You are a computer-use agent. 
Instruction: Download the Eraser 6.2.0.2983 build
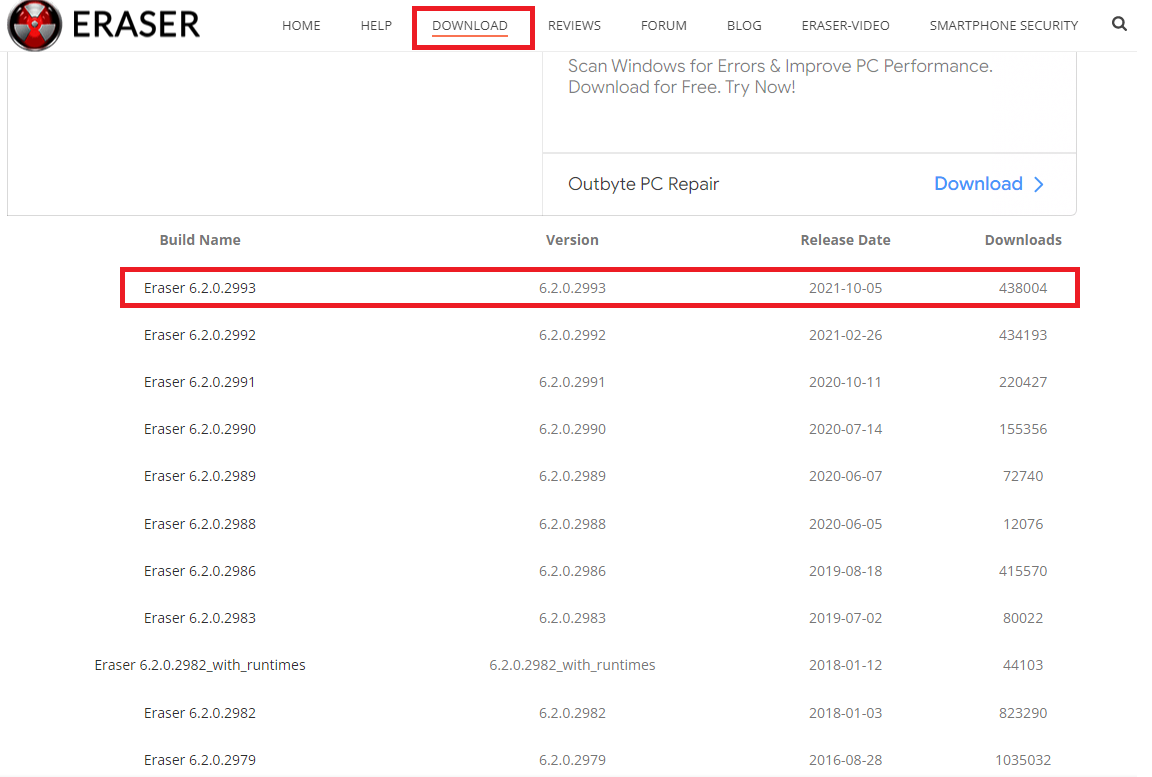point(200,618)
